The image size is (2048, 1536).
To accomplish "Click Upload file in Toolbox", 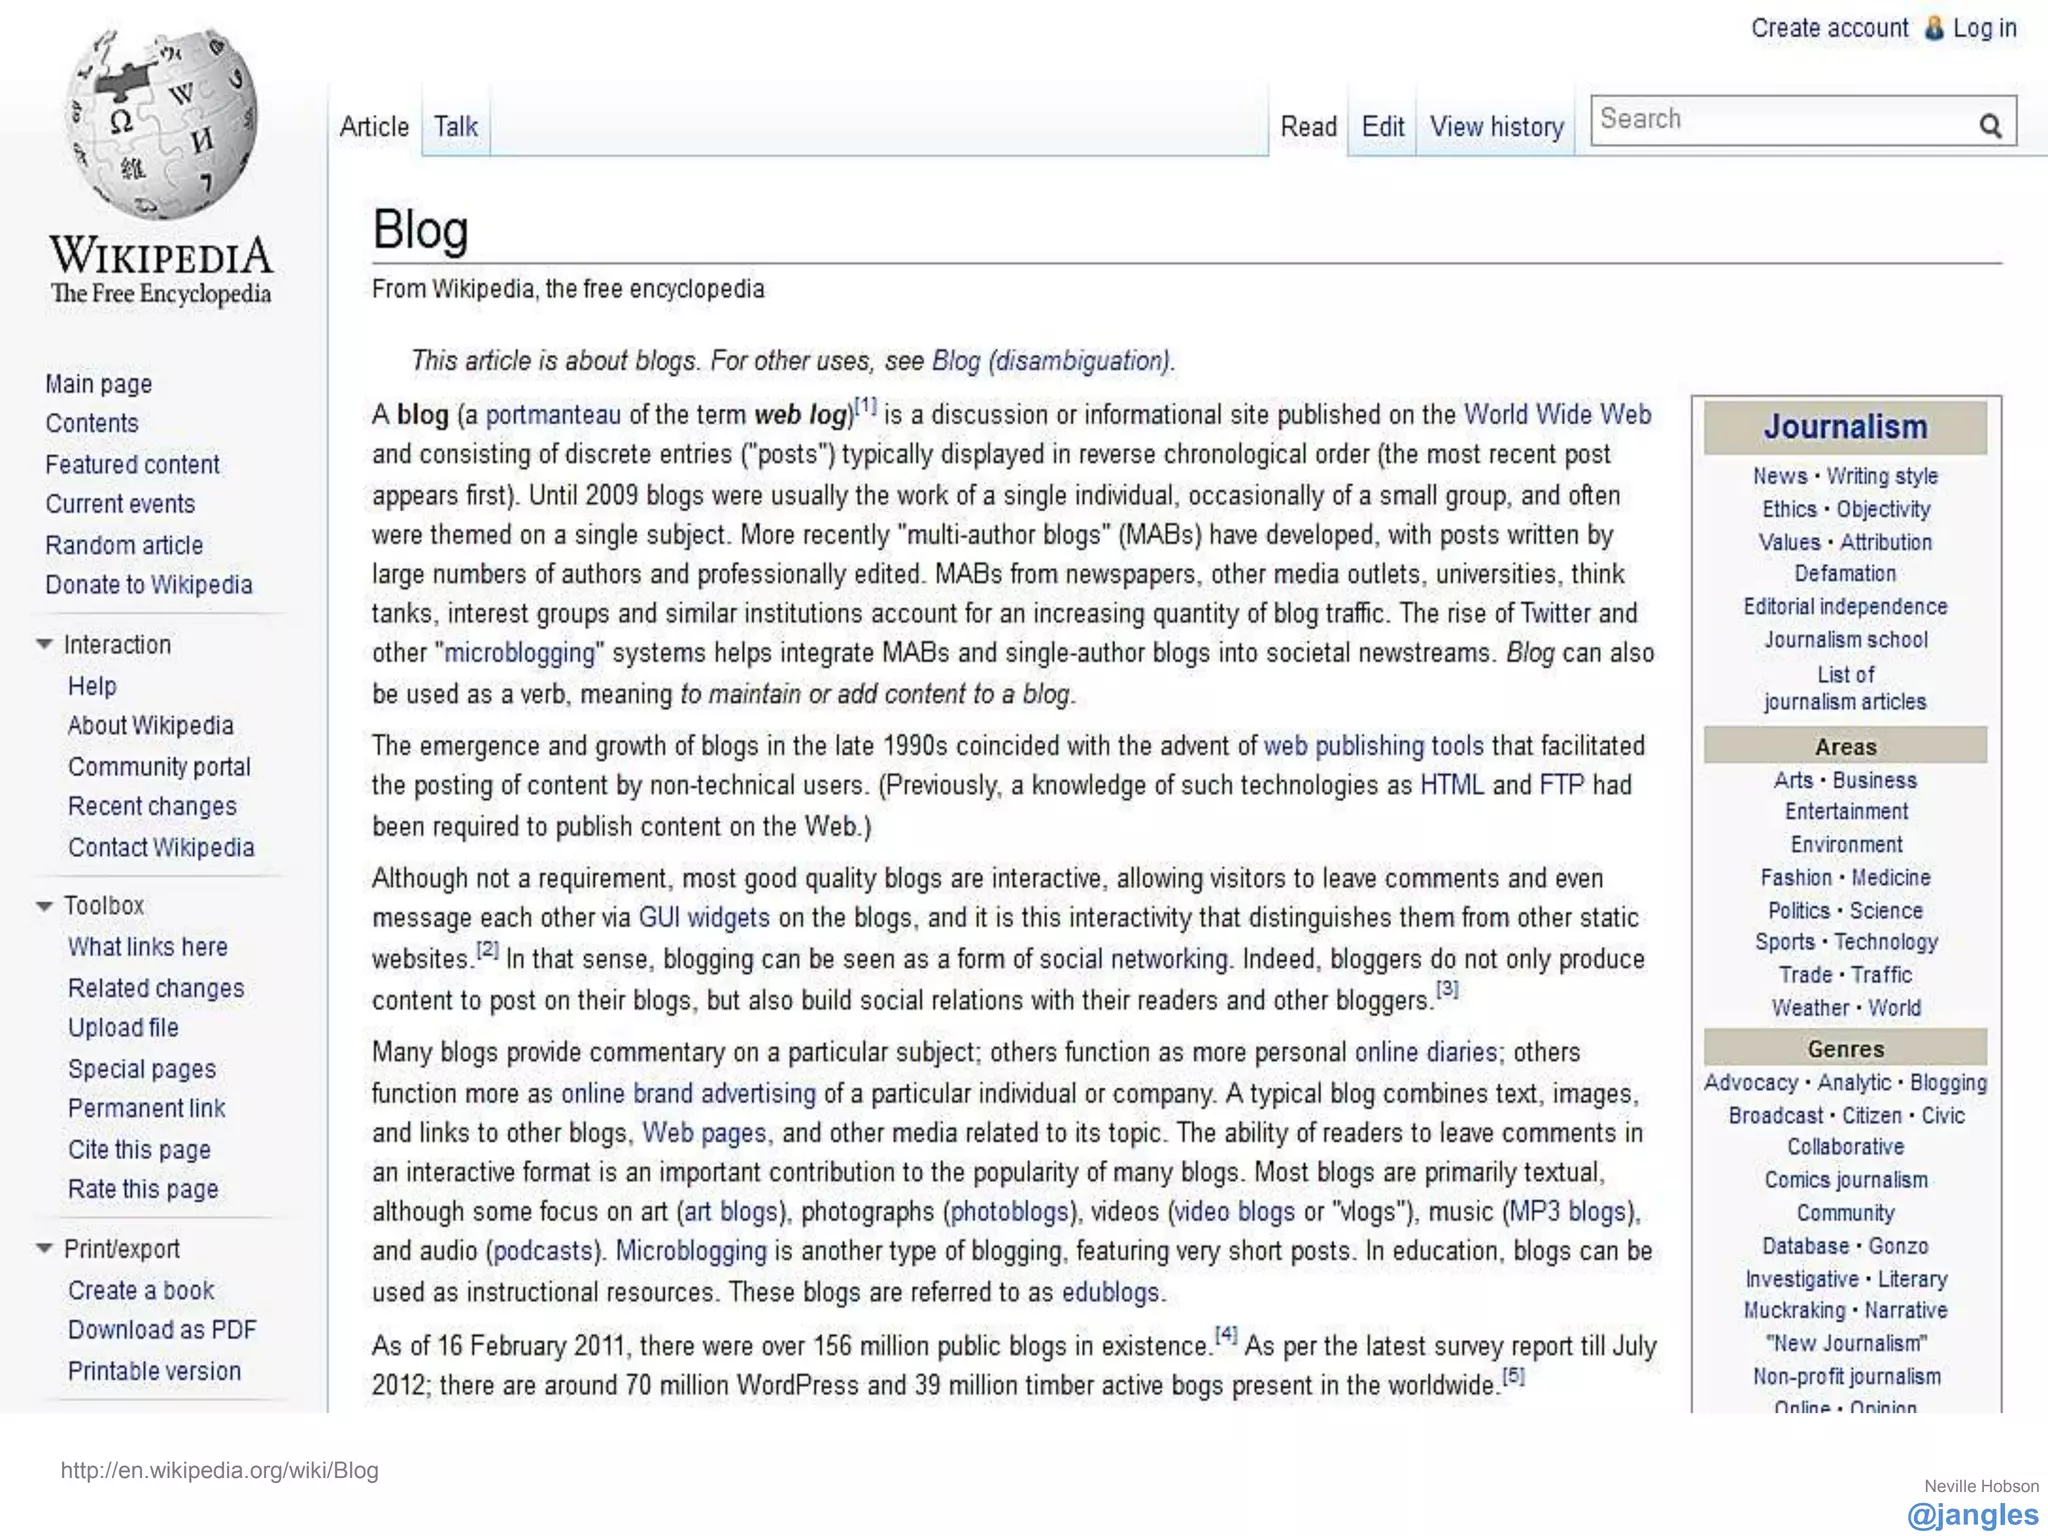I will click(x=123, y=1027).
